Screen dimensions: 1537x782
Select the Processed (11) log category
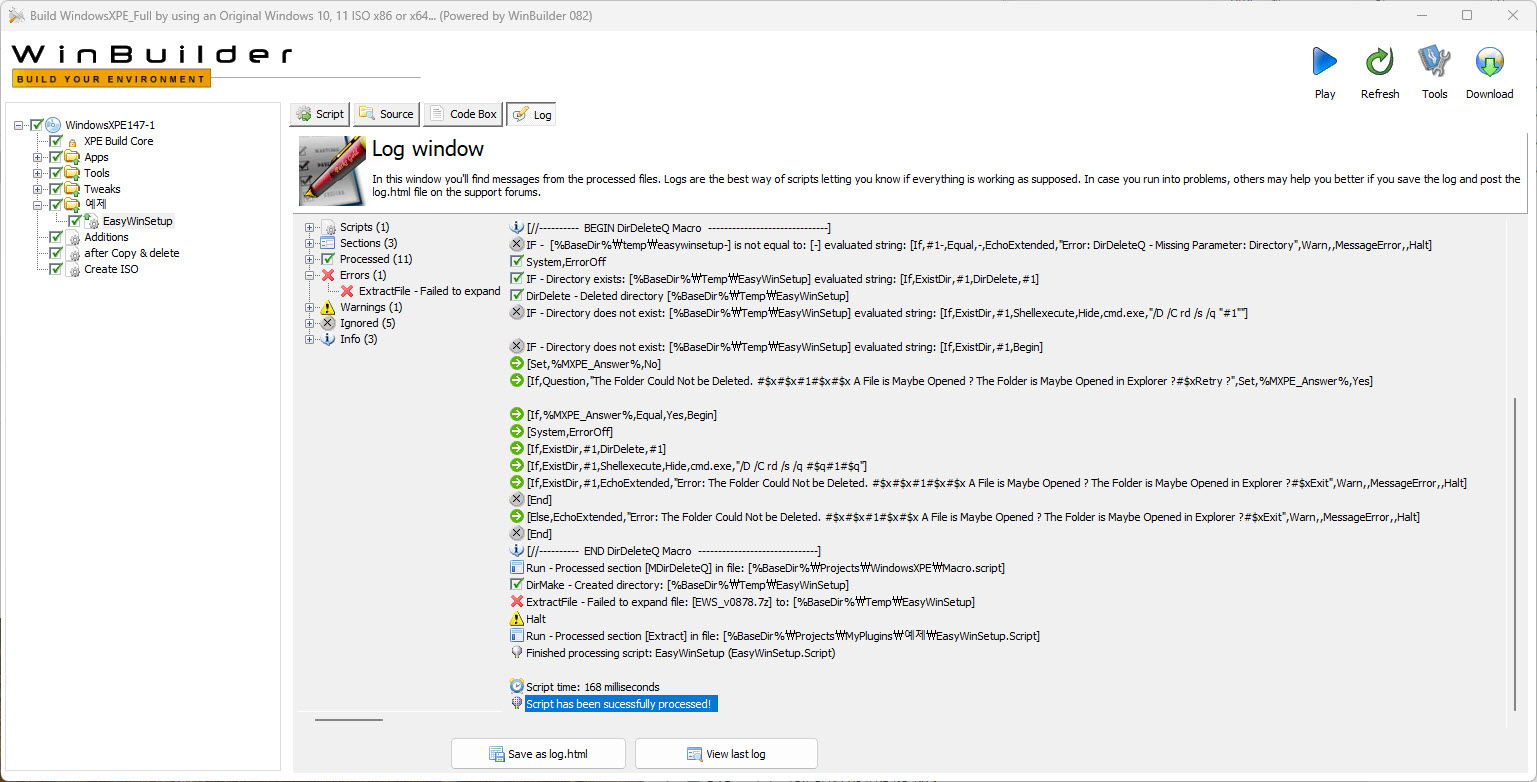point(376,259)
